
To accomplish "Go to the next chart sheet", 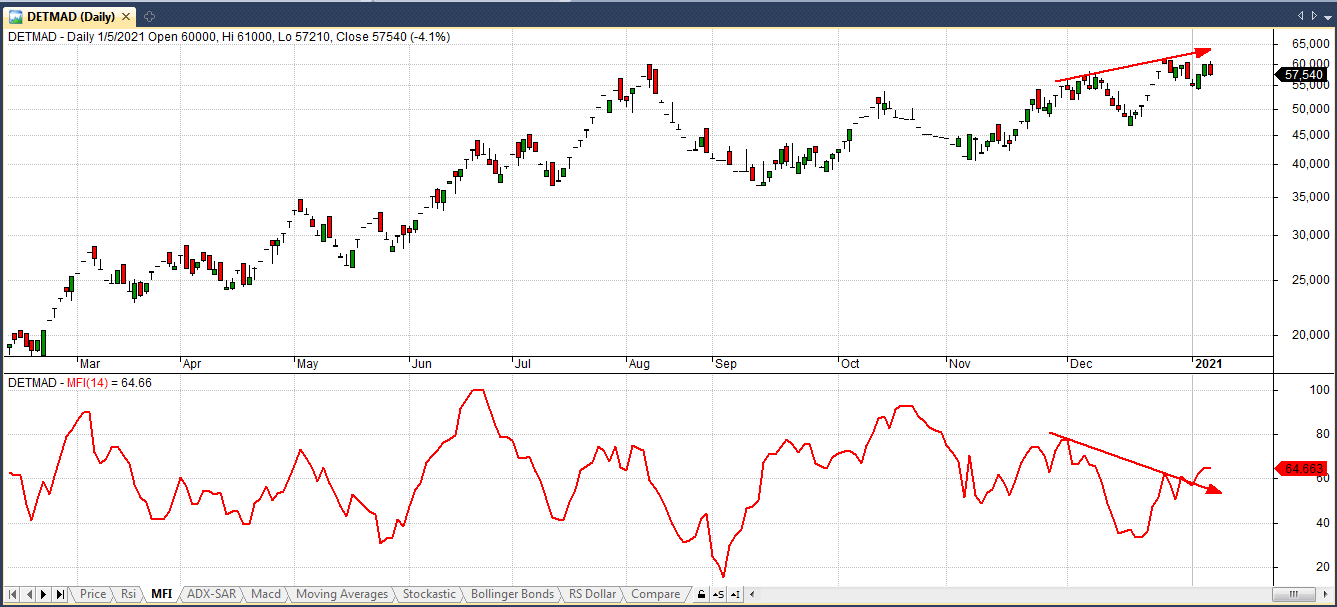I will tap(45, 595).
